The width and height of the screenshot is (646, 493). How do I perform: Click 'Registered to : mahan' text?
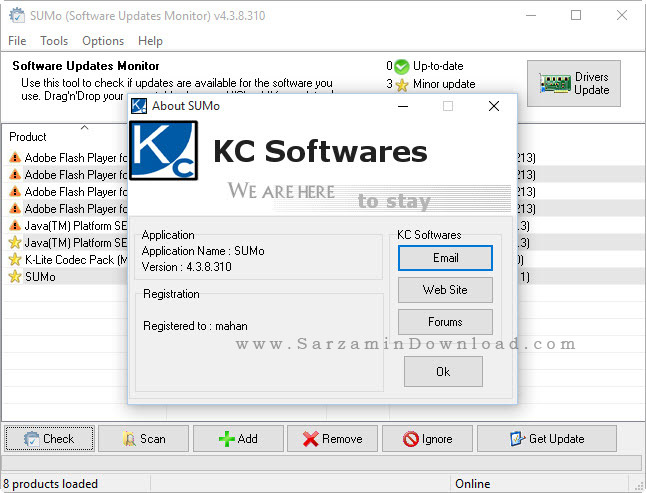point(195,326)
